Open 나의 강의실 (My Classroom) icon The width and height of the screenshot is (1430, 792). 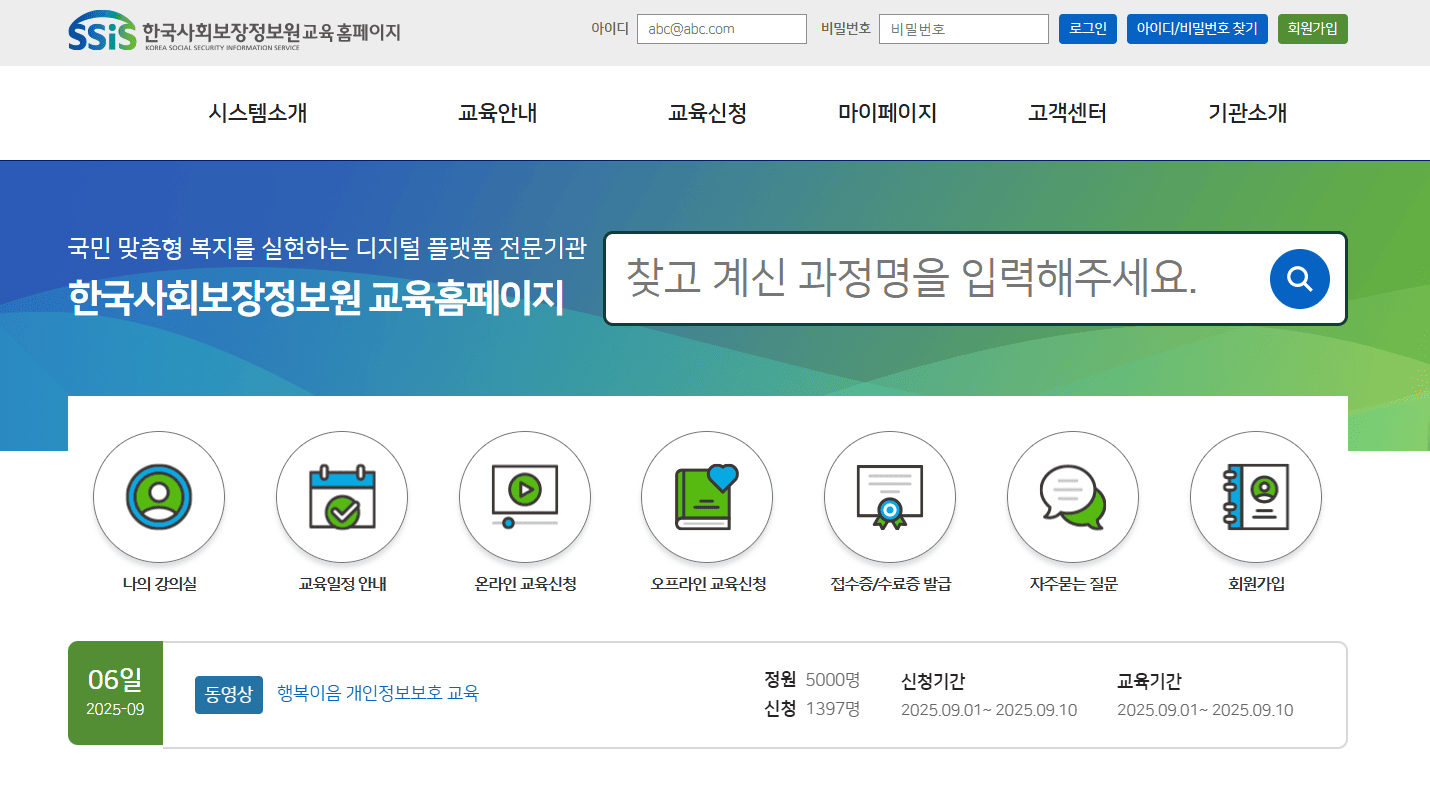point(158,496)
